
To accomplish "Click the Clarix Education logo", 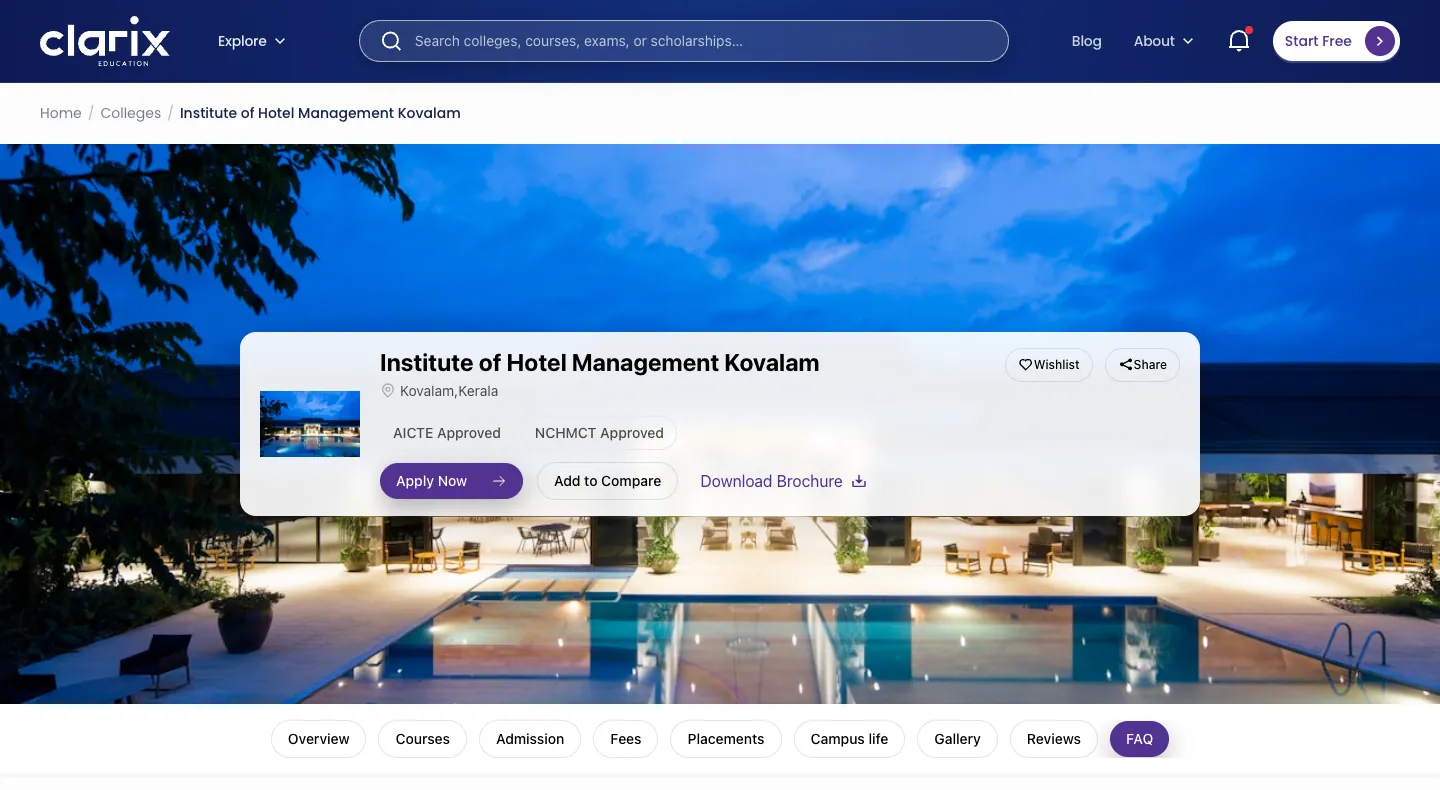I will [105, 41].
